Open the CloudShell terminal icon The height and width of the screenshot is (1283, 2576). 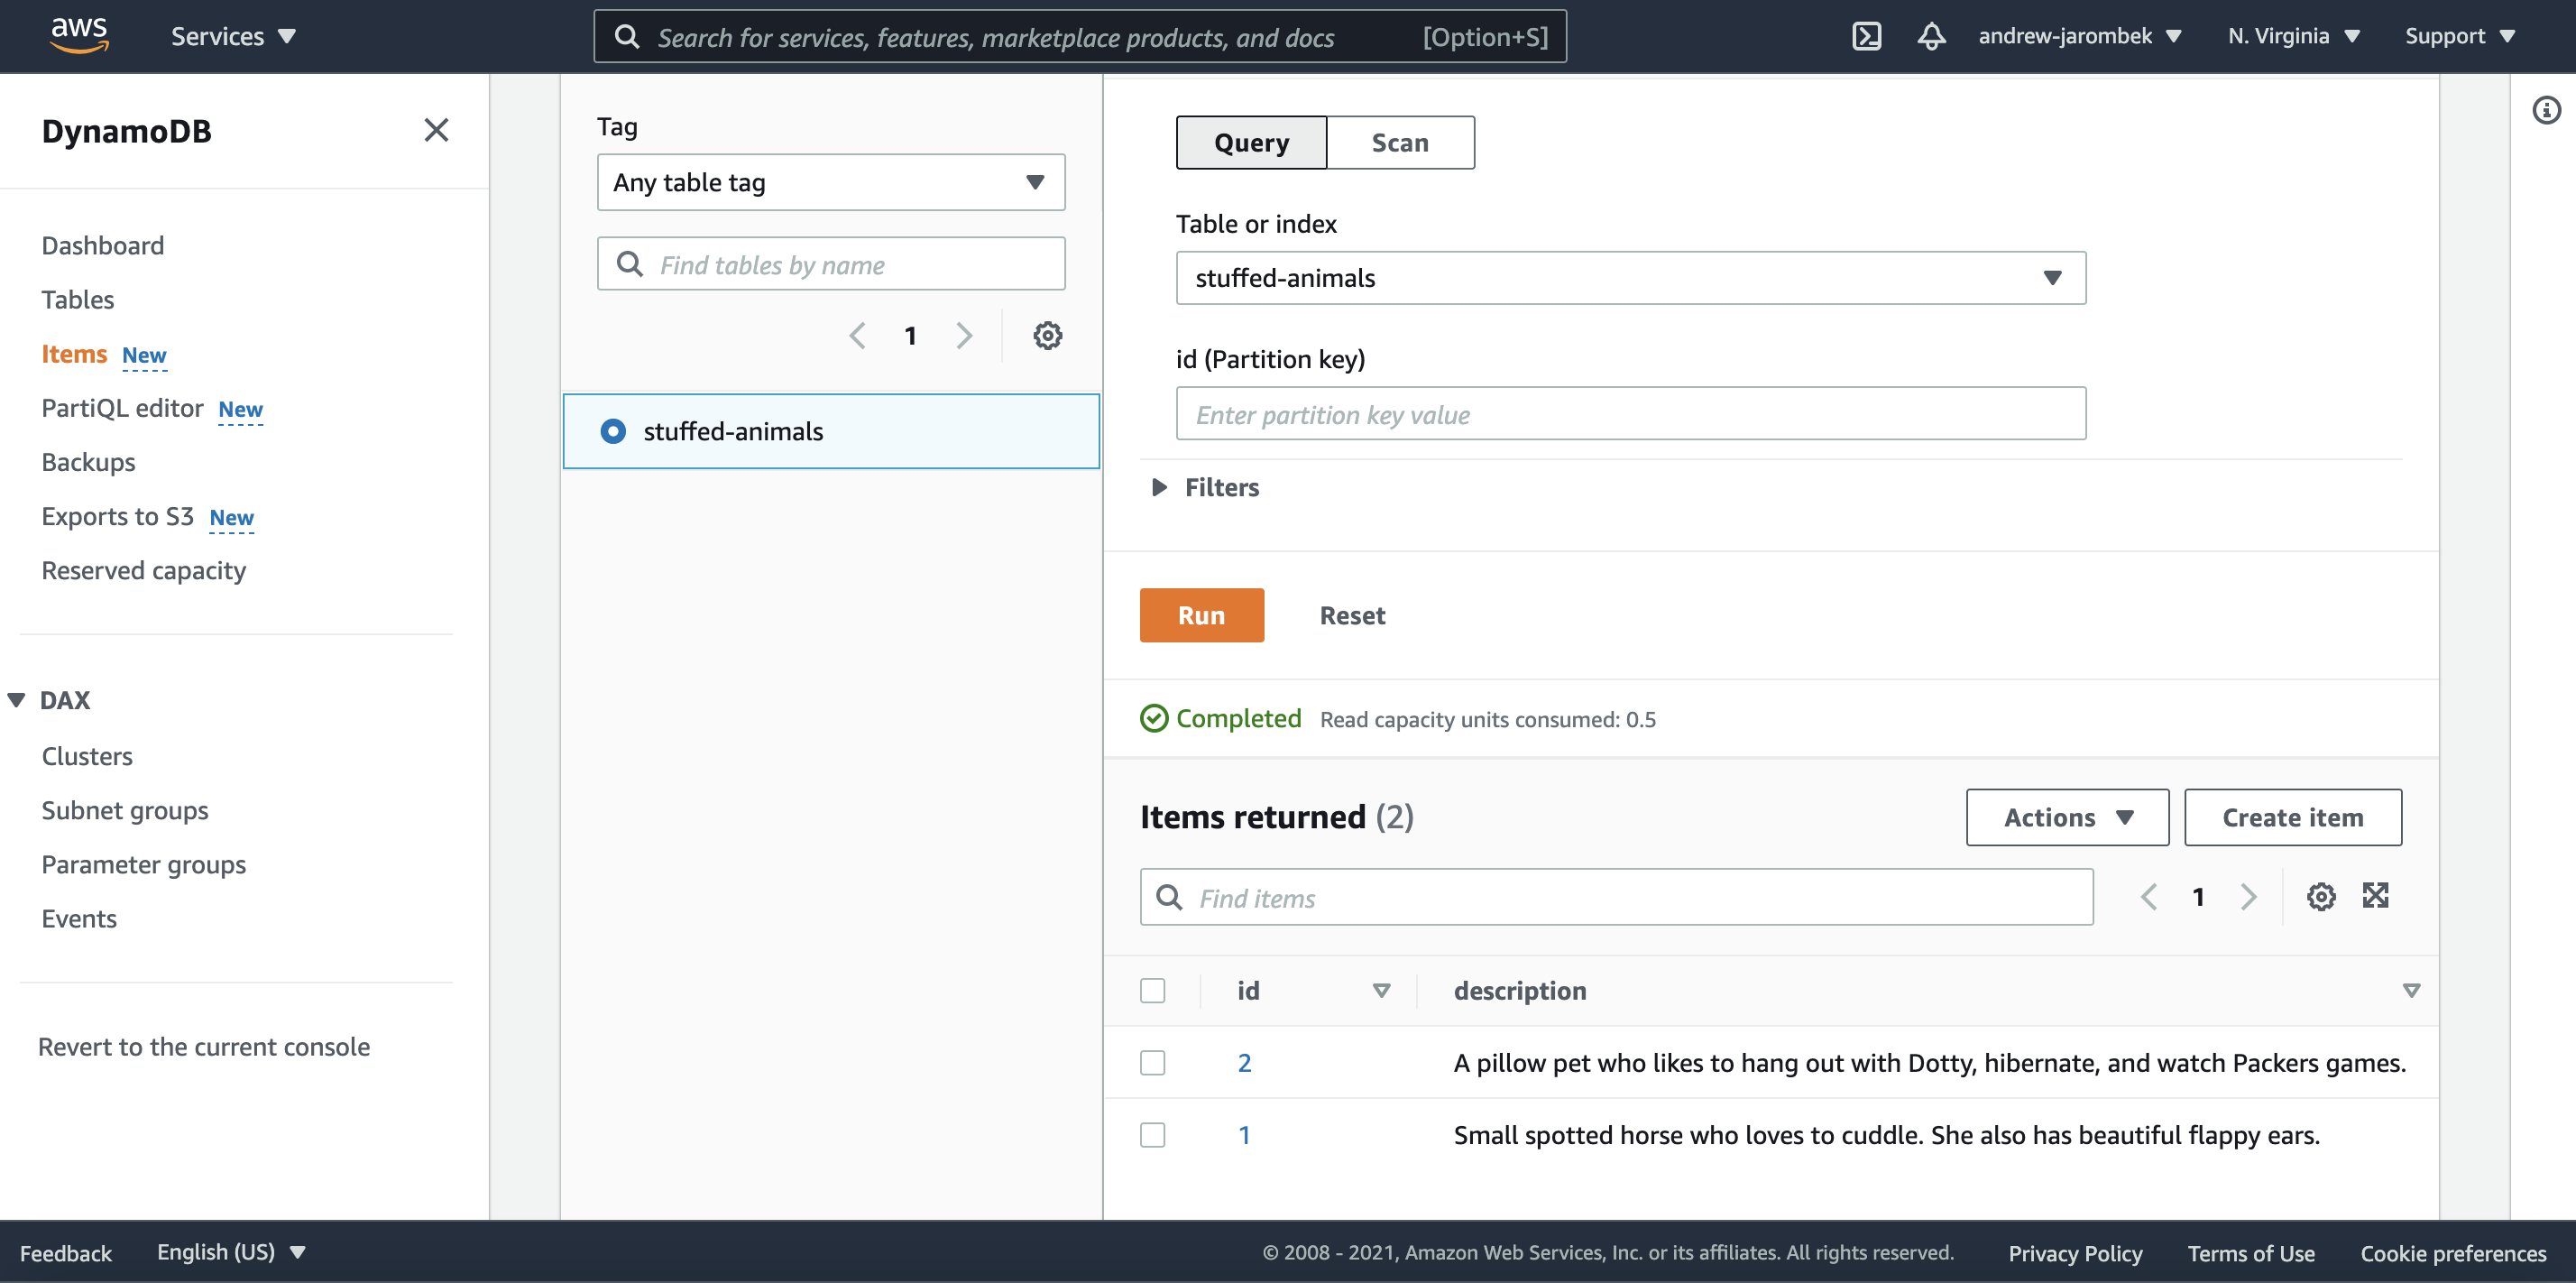(1866, 36)
